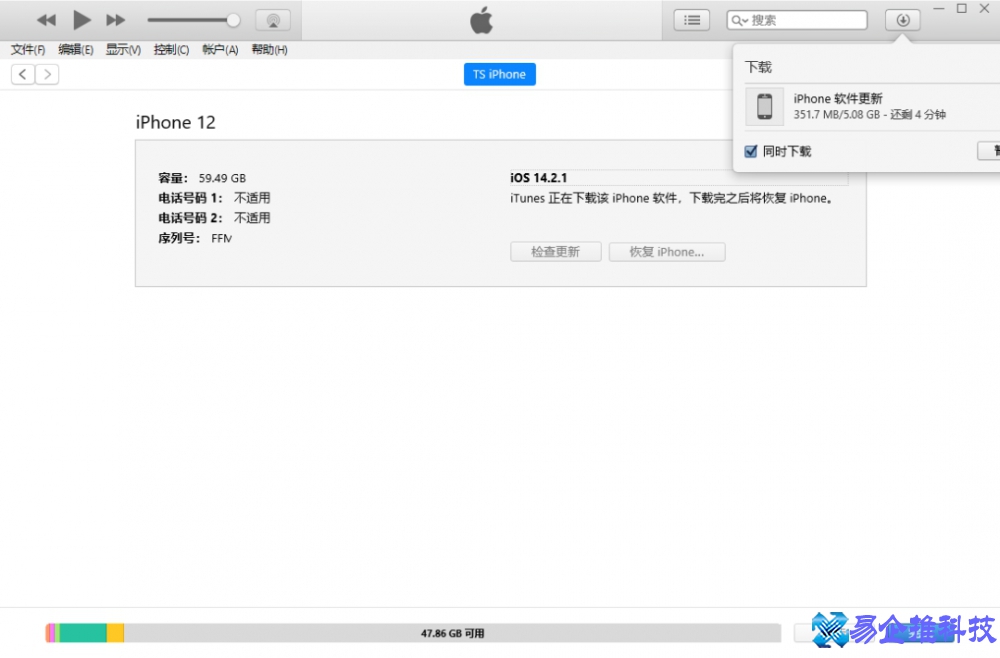Click the rewind playback icon
1000x658 pixels.
pos(46,18)
